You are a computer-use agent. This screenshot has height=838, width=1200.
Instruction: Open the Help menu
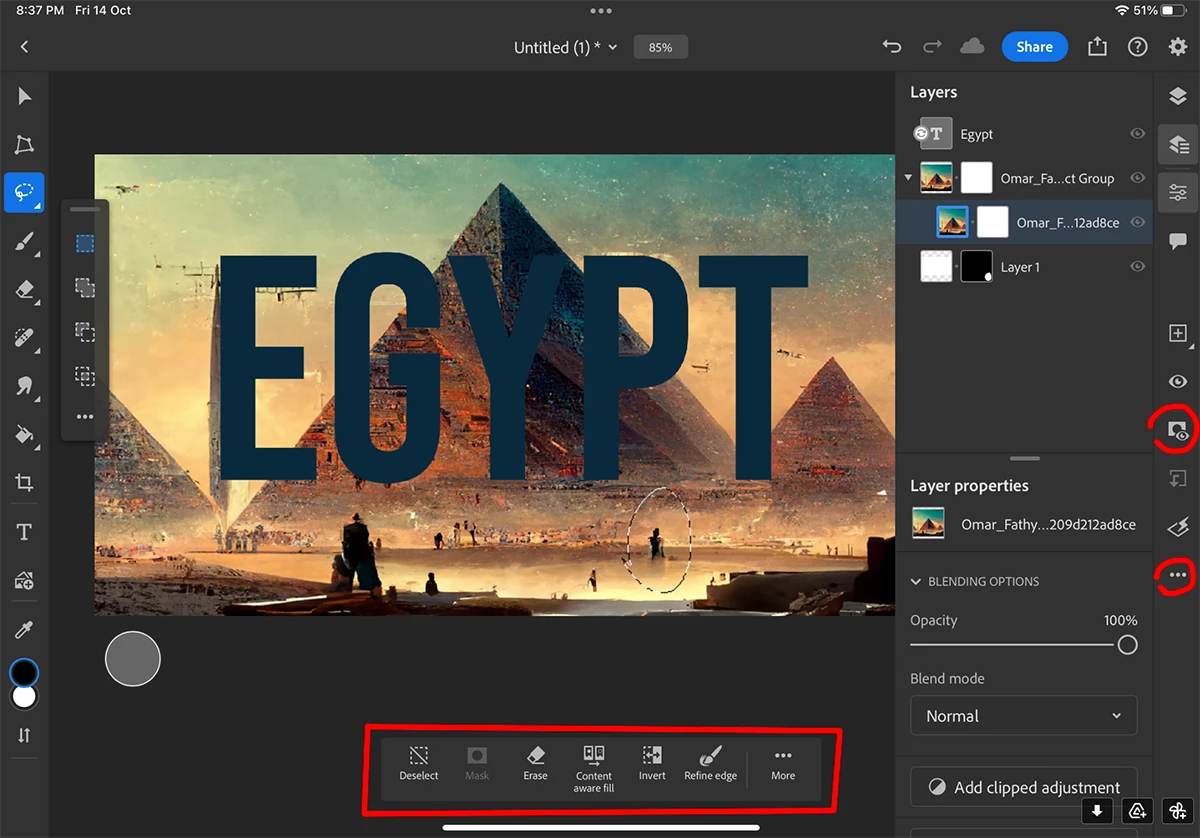[1137, 47]
